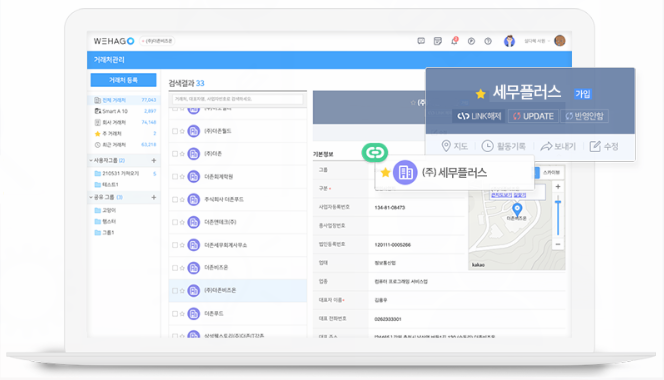Image resolution: width=664 pixels, height=380 pixels.
Task: Tick checkbox for 더존세무회계사무소
Action: (174, 245)
